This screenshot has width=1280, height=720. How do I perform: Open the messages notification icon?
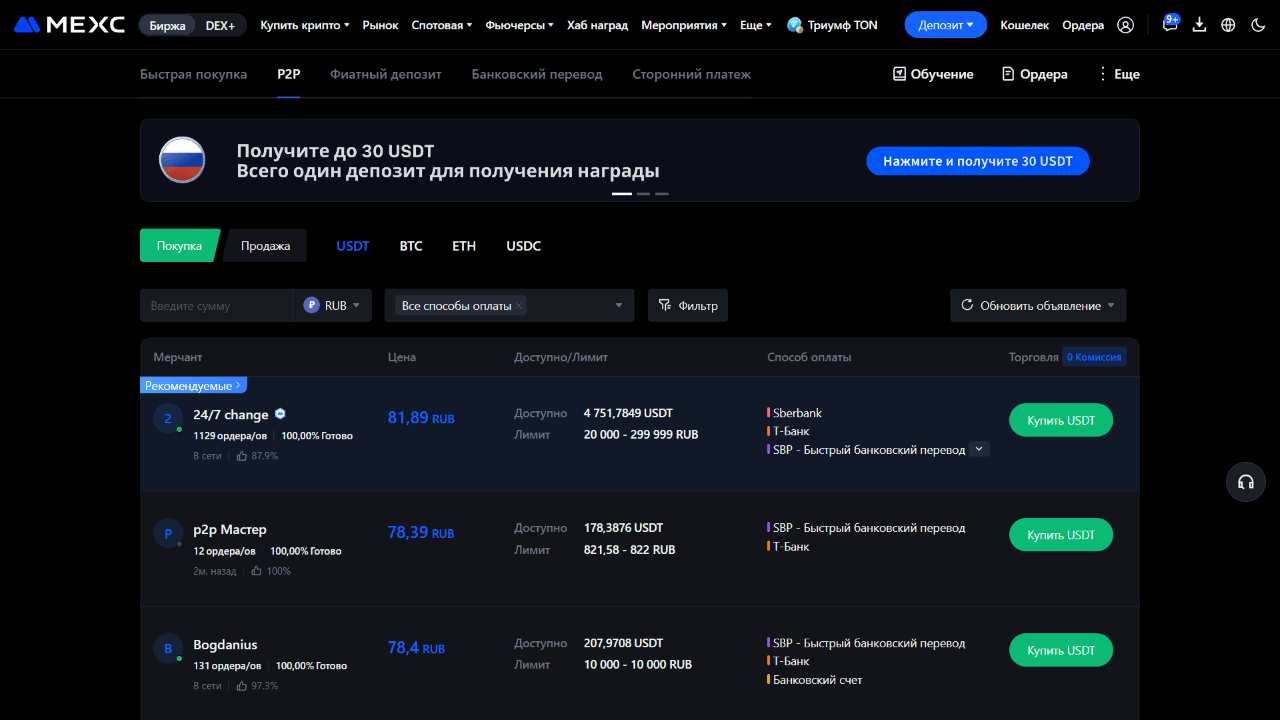1170,25
